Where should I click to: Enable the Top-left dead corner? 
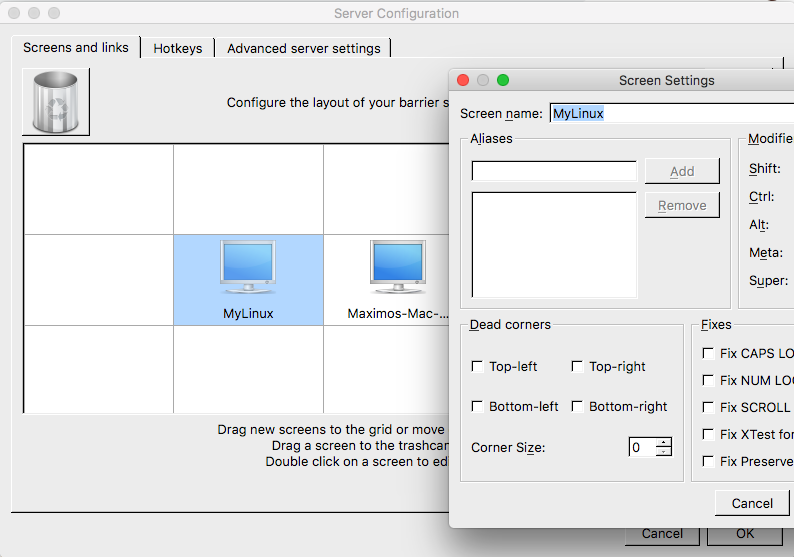(x=478, y=367)
